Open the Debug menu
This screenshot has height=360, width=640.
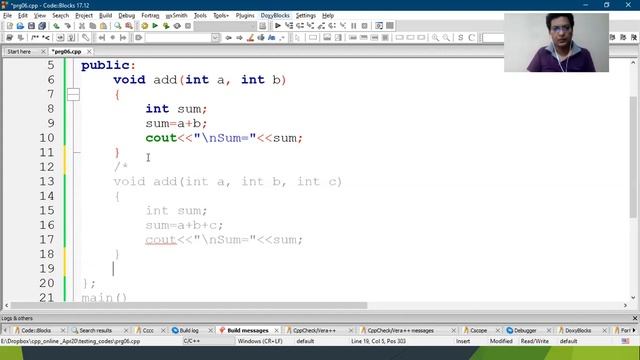pos(127,16)
